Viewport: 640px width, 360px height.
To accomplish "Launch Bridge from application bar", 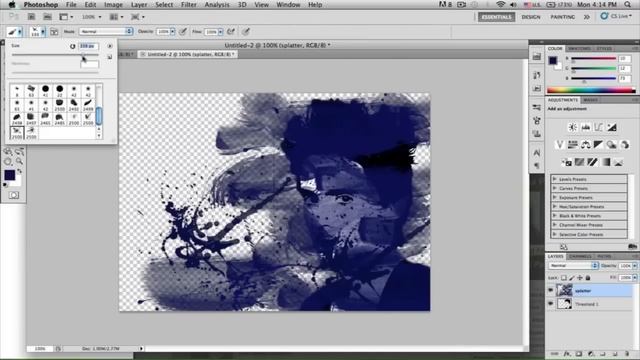I will [x=31, y=17].
